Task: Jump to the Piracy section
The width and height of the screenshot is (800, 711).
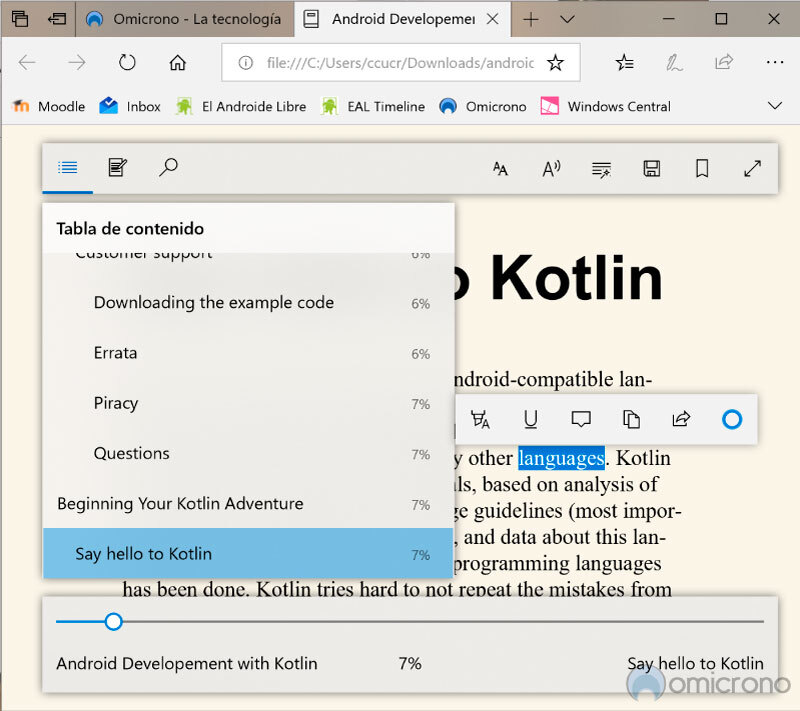Action: (248, 403)
